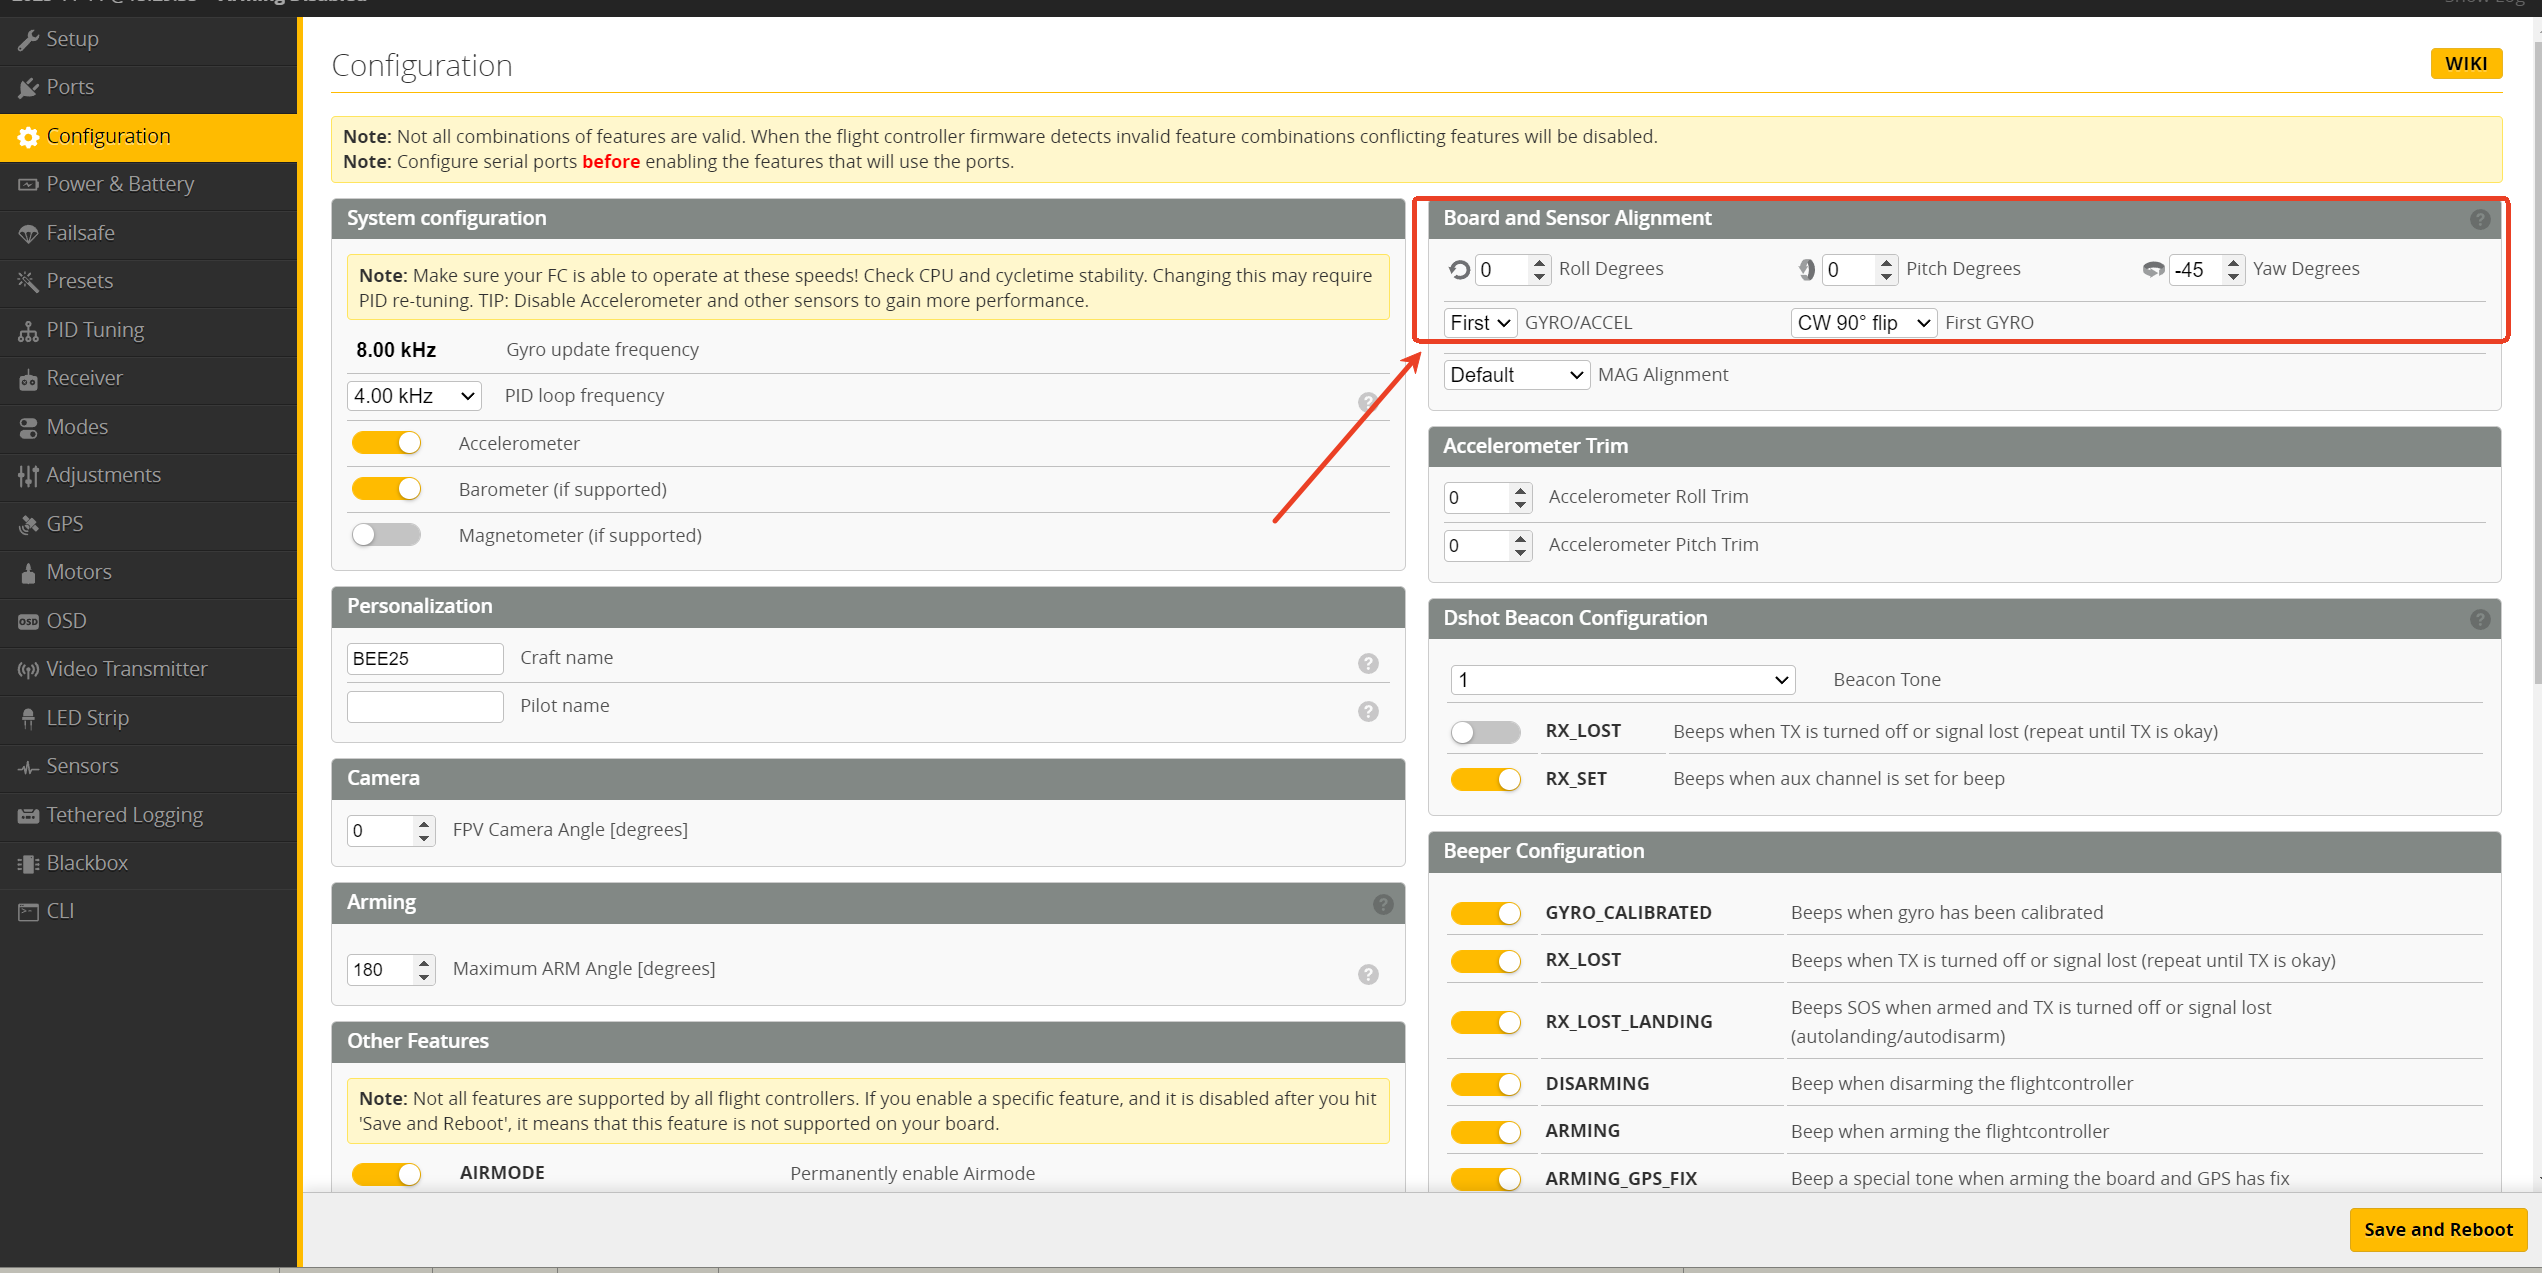Enable Dshot beacon RX_LOST toggle
The image size is (2542, 1273).
pyautogui.click(x=1485, y=732)
